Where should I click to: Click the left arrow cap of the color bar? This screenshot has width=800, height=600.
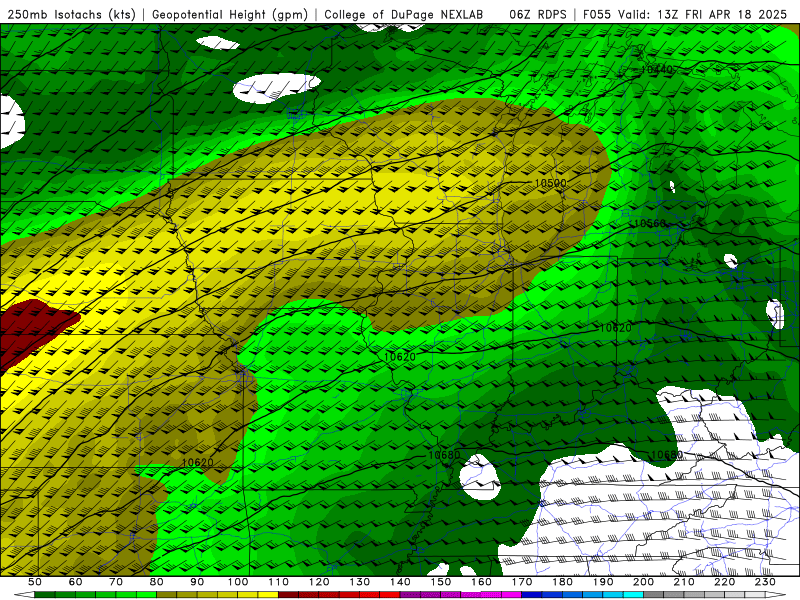pyautogui.click(x=24, y=595)
